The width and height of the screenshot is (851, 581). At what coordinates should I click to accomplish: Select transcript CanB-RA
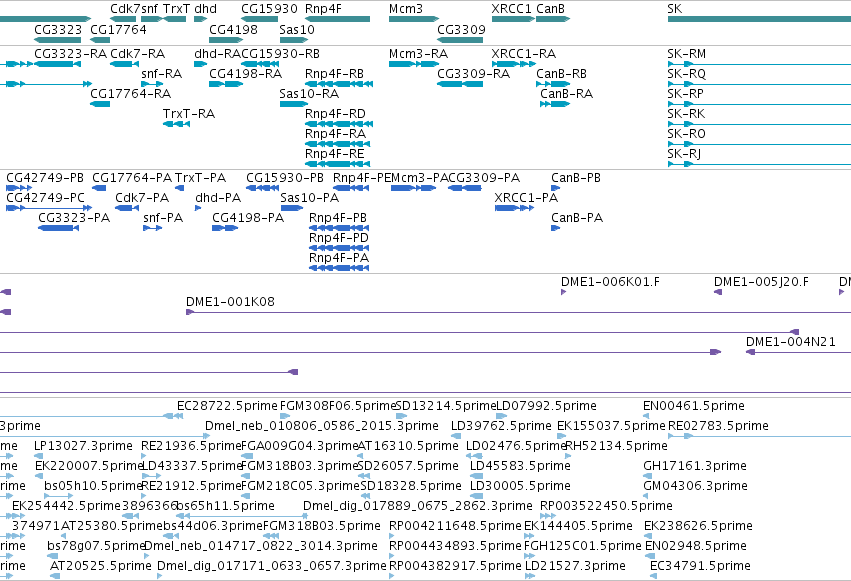click(x=555, y=104)
